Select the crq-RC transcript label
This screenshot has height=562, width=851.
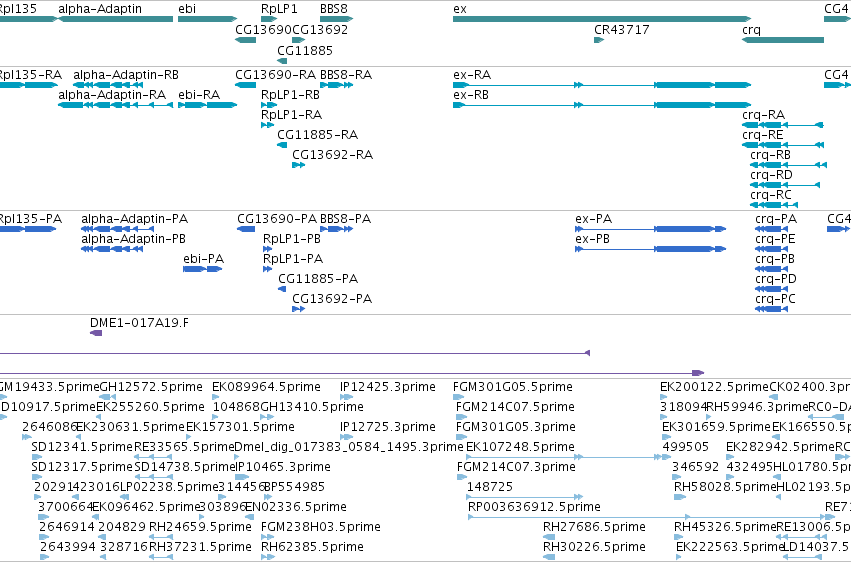coord(771,195)
